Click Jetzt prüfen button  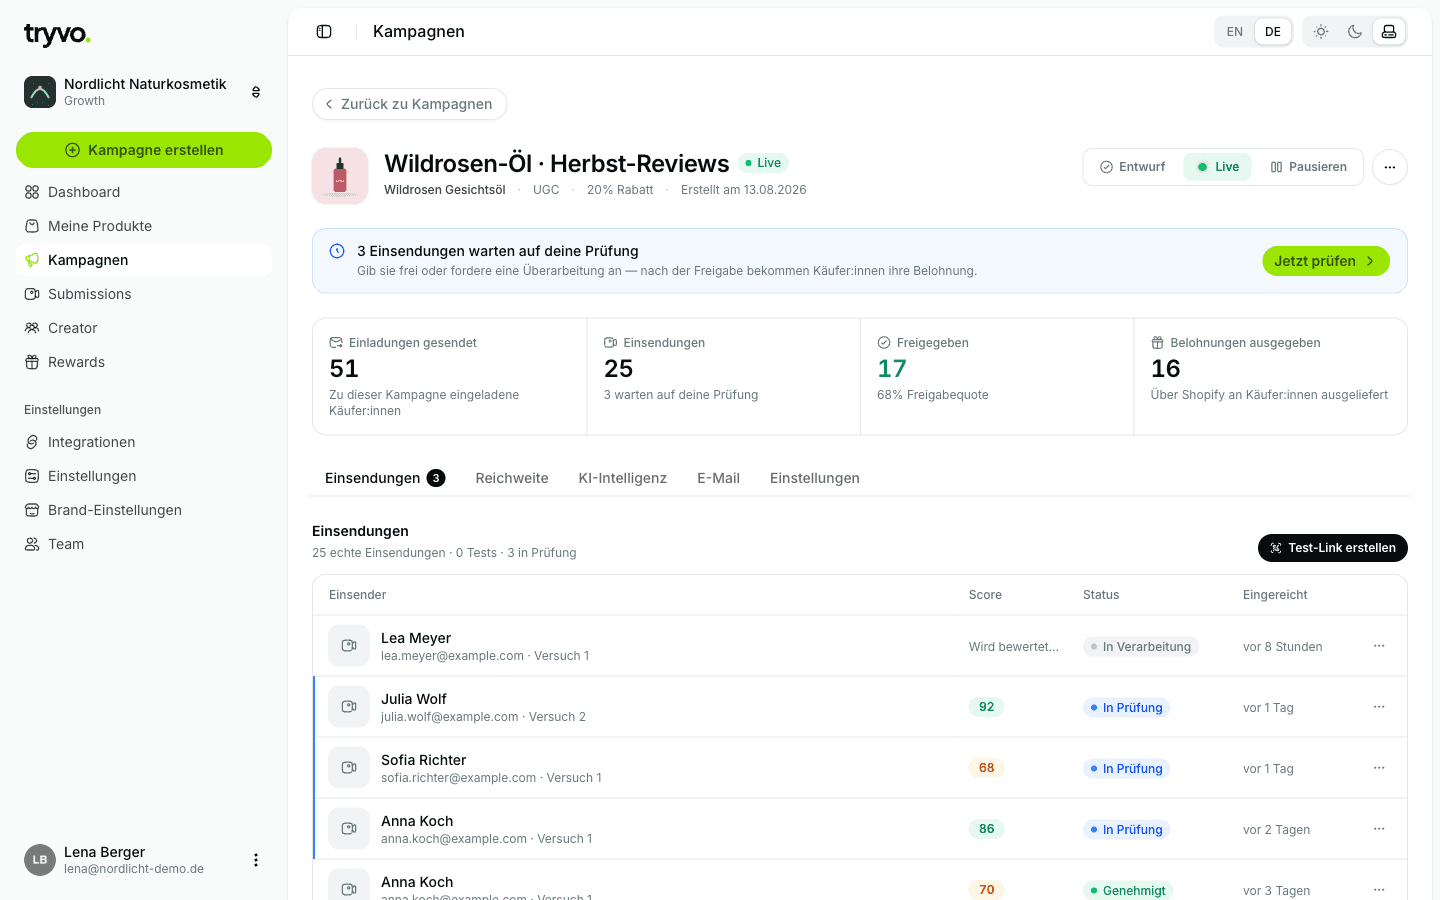coord(1326,261)
